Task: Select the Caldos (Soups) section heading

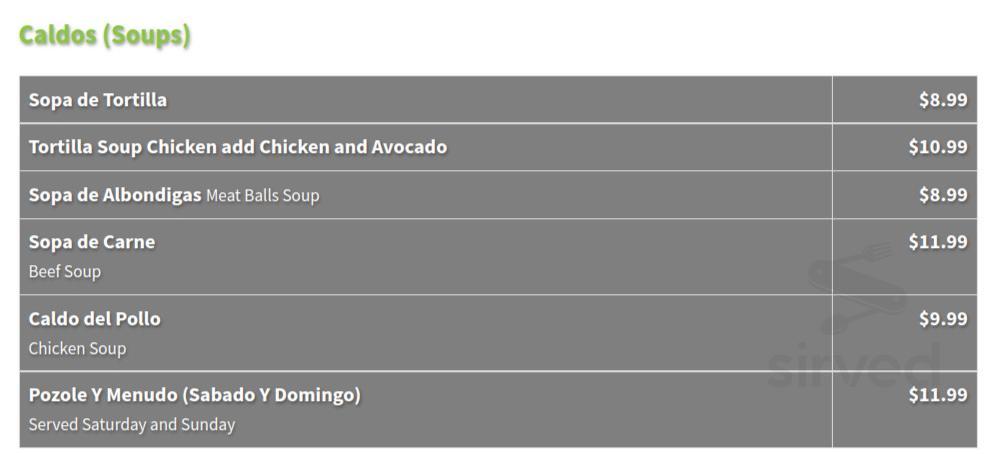Action: pos(104,35)
